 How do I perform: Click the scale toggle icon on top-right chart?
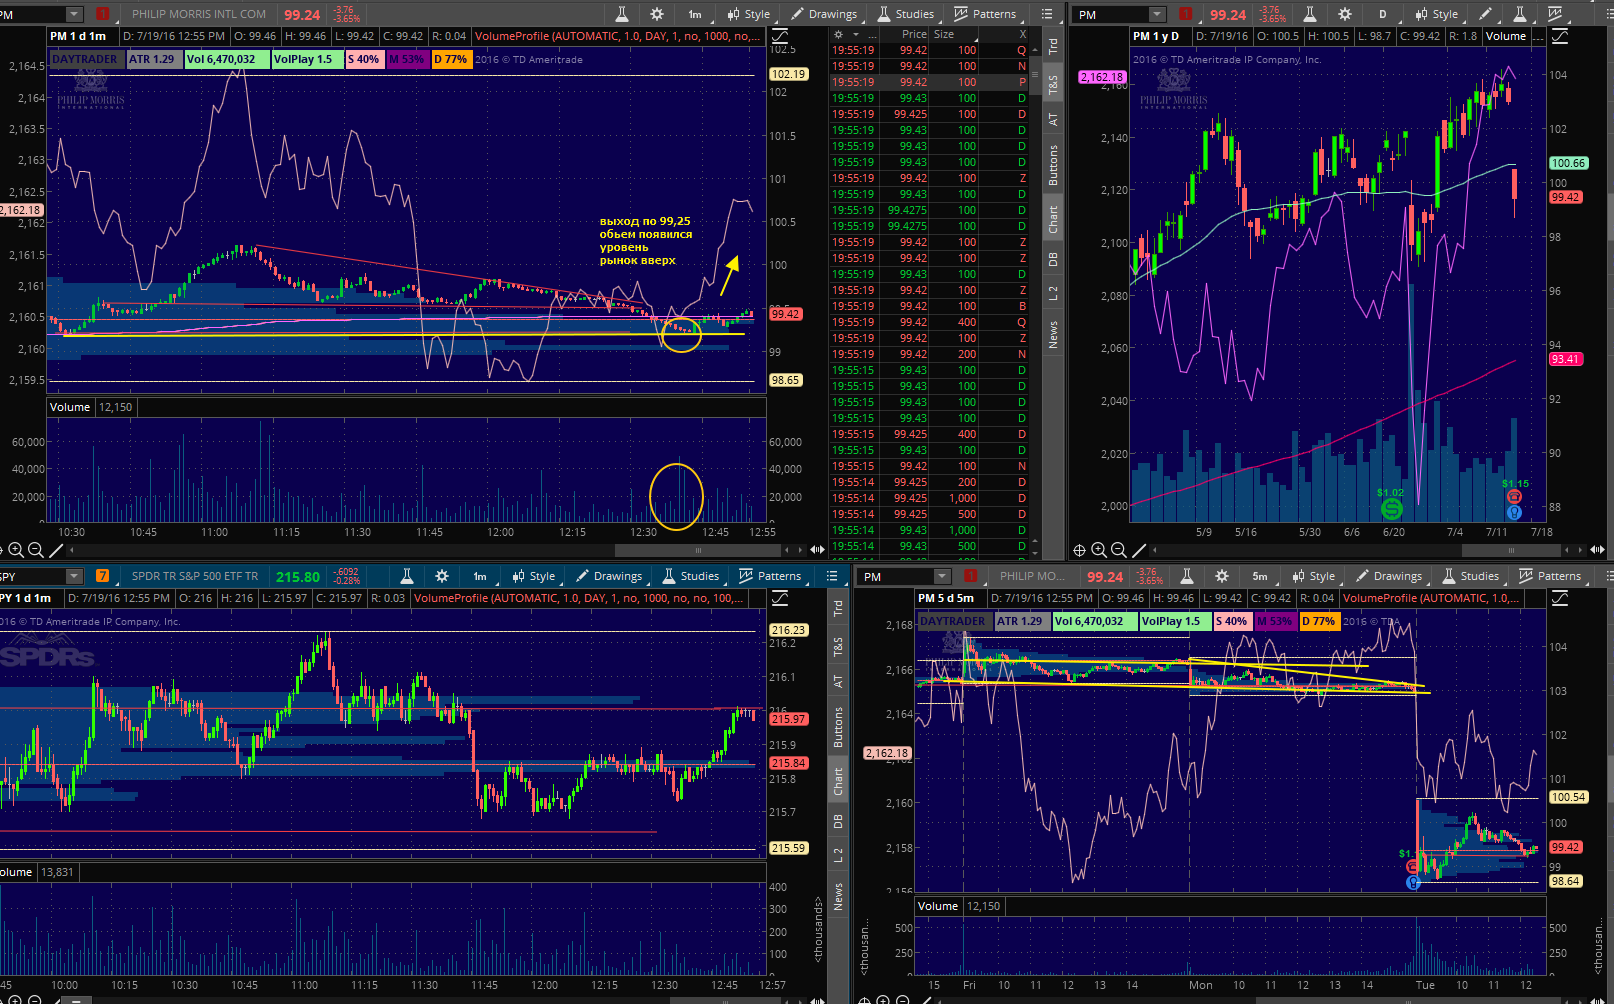[x=1559, y=36]
